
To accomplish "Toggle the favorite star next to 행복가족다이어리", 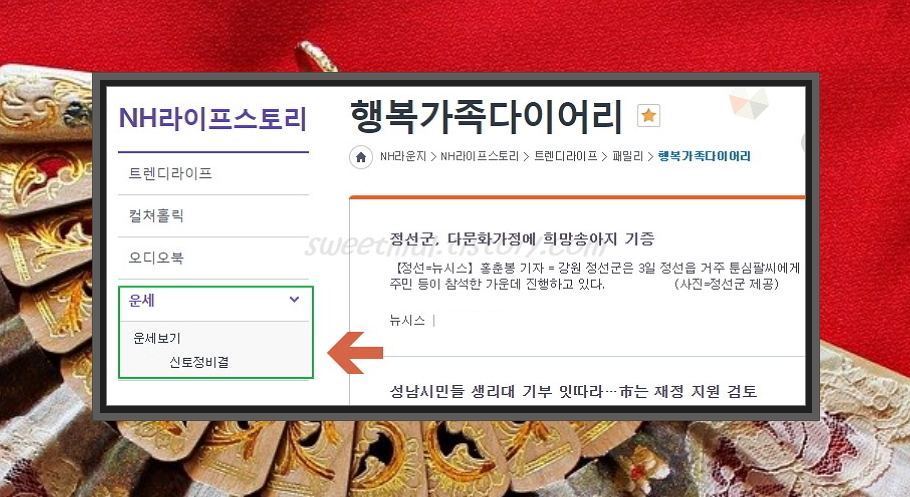I will point(648,116).
